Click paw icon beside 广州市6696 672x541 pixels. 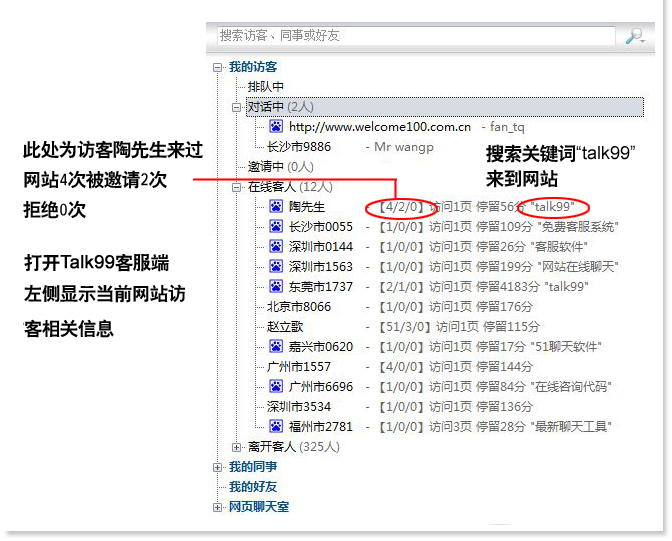pos(276,387)
